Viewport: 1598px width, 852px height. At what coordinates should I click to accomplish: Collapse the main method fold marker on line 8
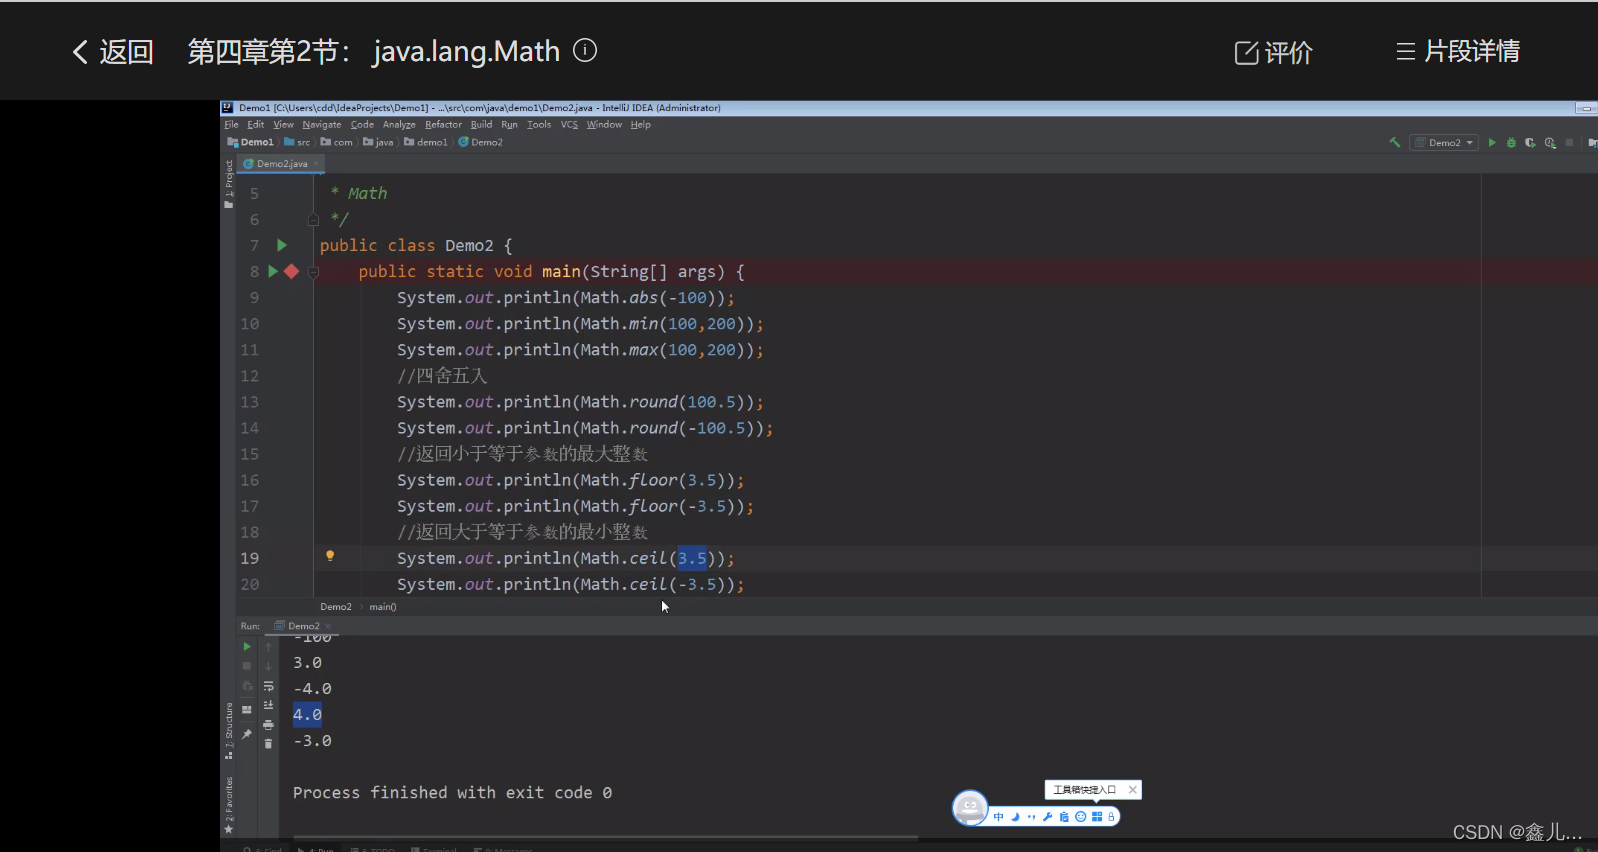(313, 271)
